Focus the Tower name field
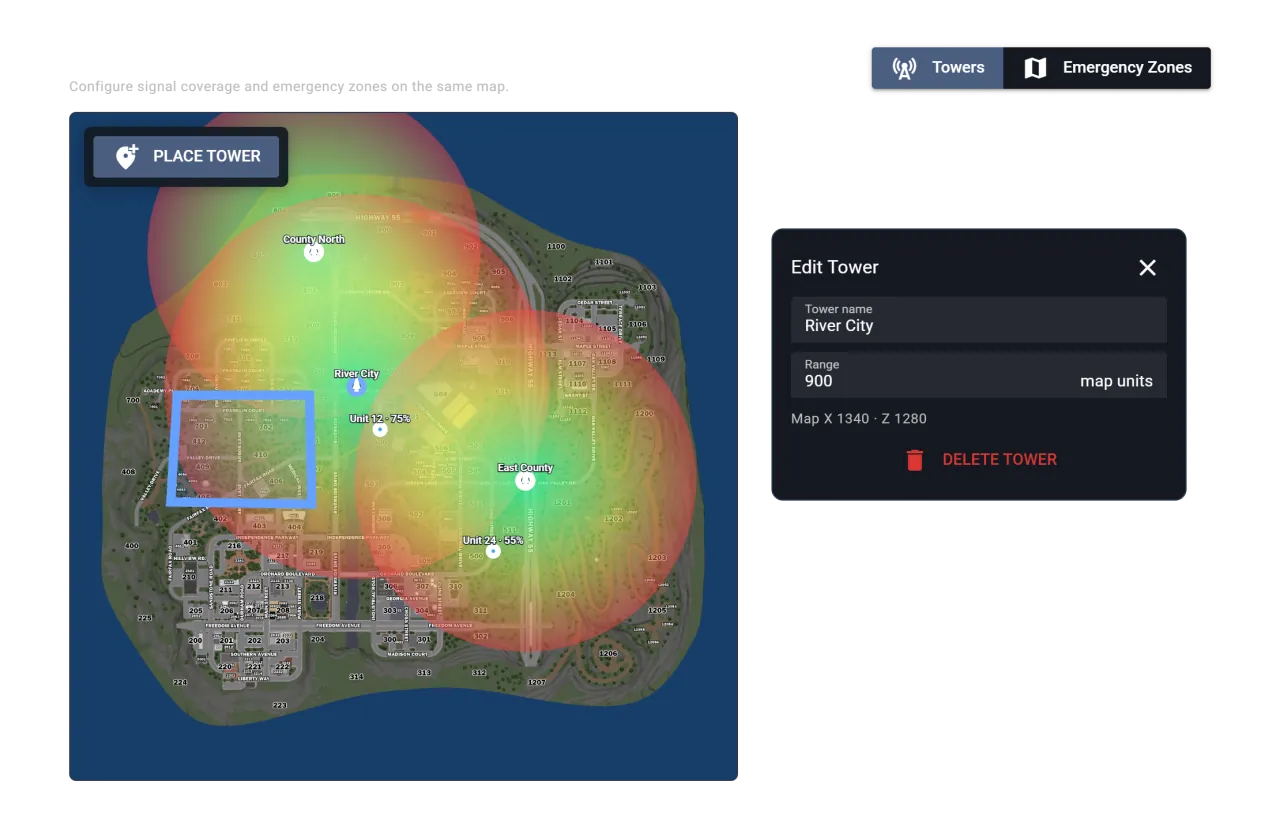The width and height of the screenshot is (1280, 819). point(979,319)
